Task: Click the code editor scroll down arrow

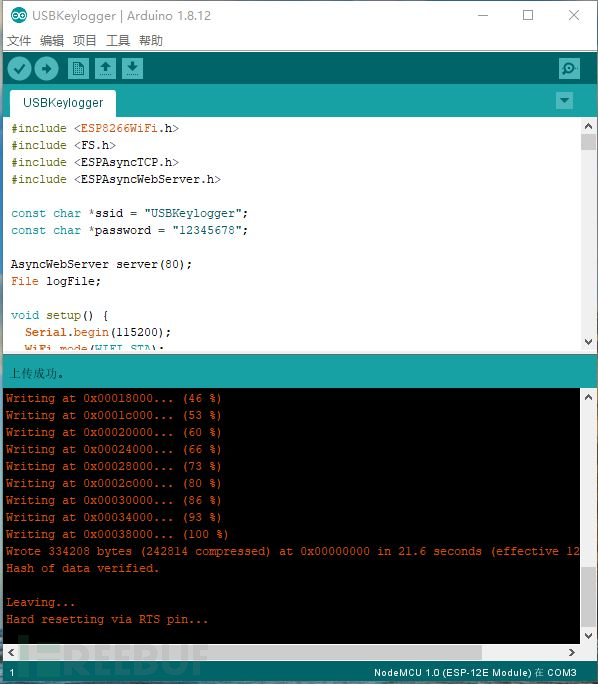Action: click(588, 342)
